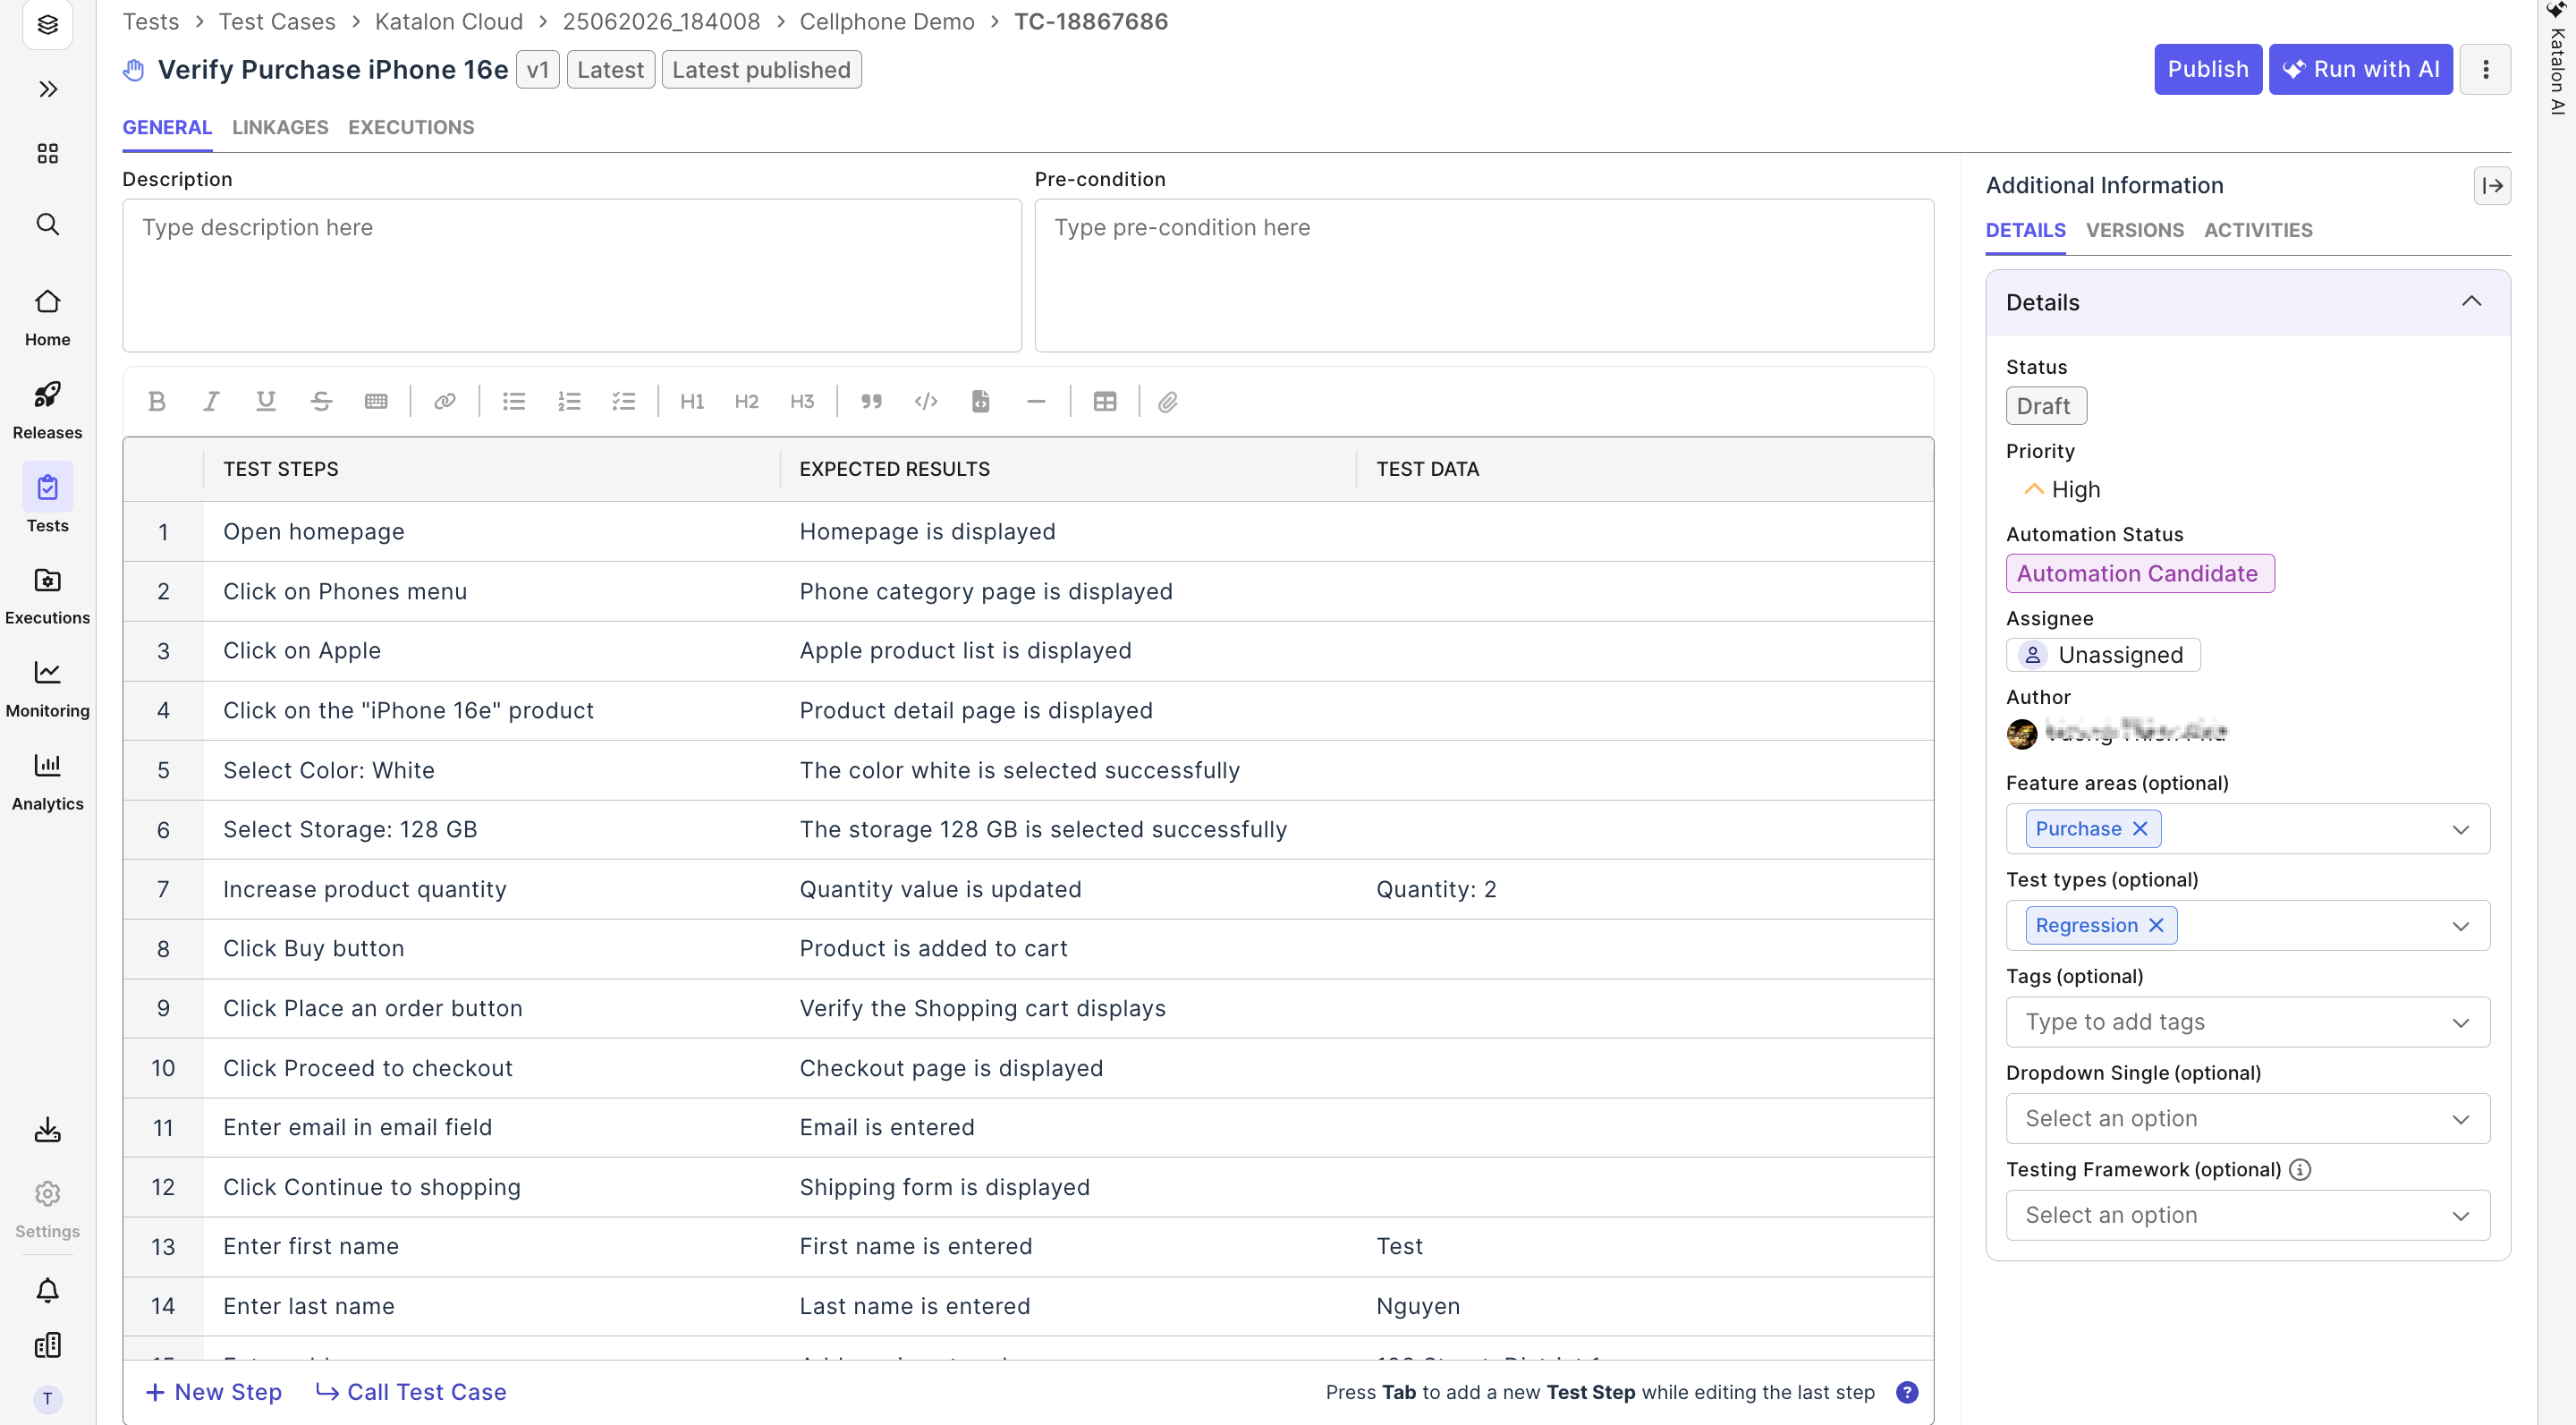Apply italic formatting
The image size is (2576, 1425).
point(211,402)
